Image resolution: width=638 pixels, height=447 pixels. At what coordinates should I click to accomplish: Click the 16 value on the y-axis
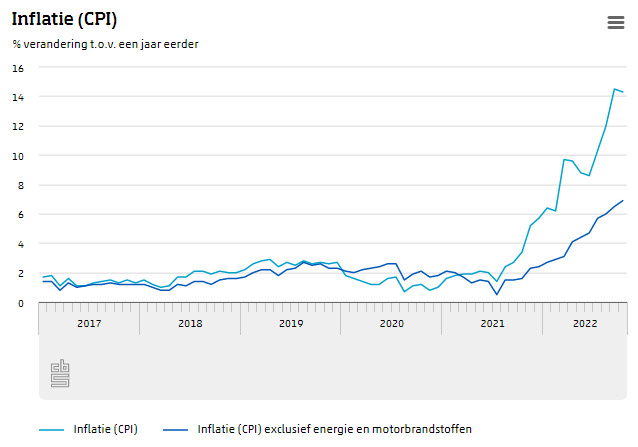click(x=18, y=68)
